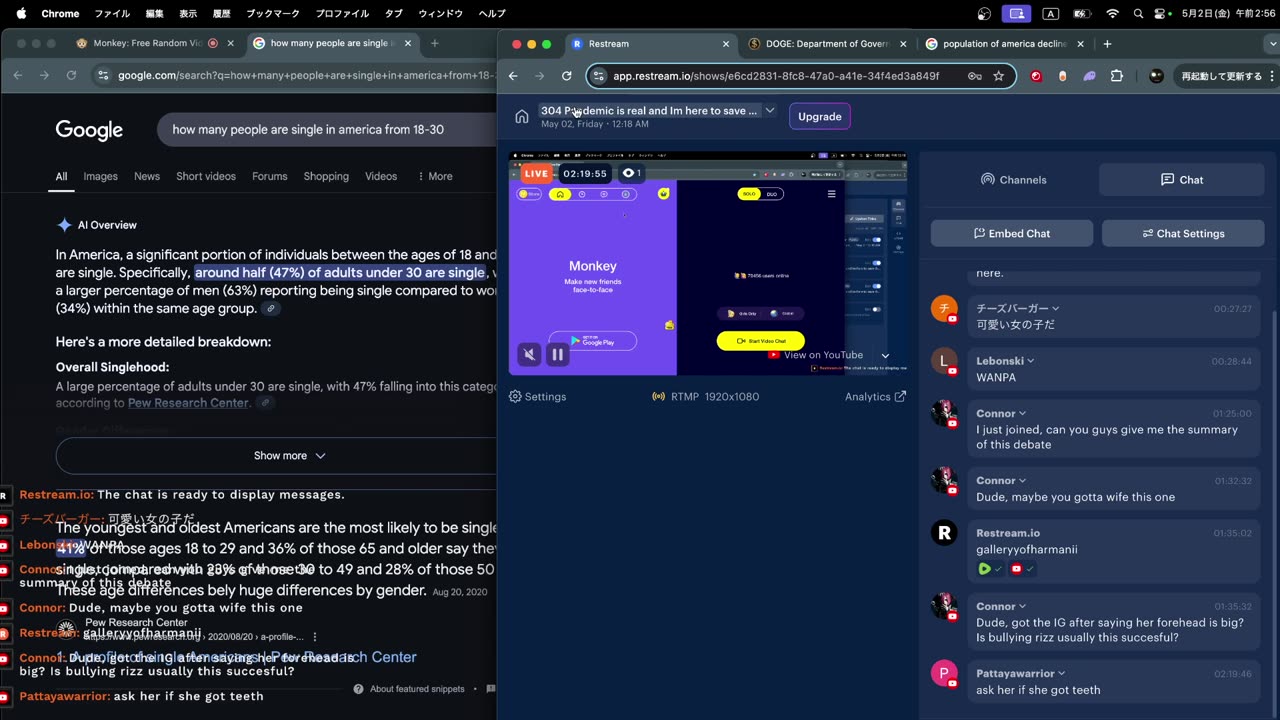Expand Connor options on the 01:25:00 message
1280x720 pixels.
pyautogui.click(x=1022, y=413)
